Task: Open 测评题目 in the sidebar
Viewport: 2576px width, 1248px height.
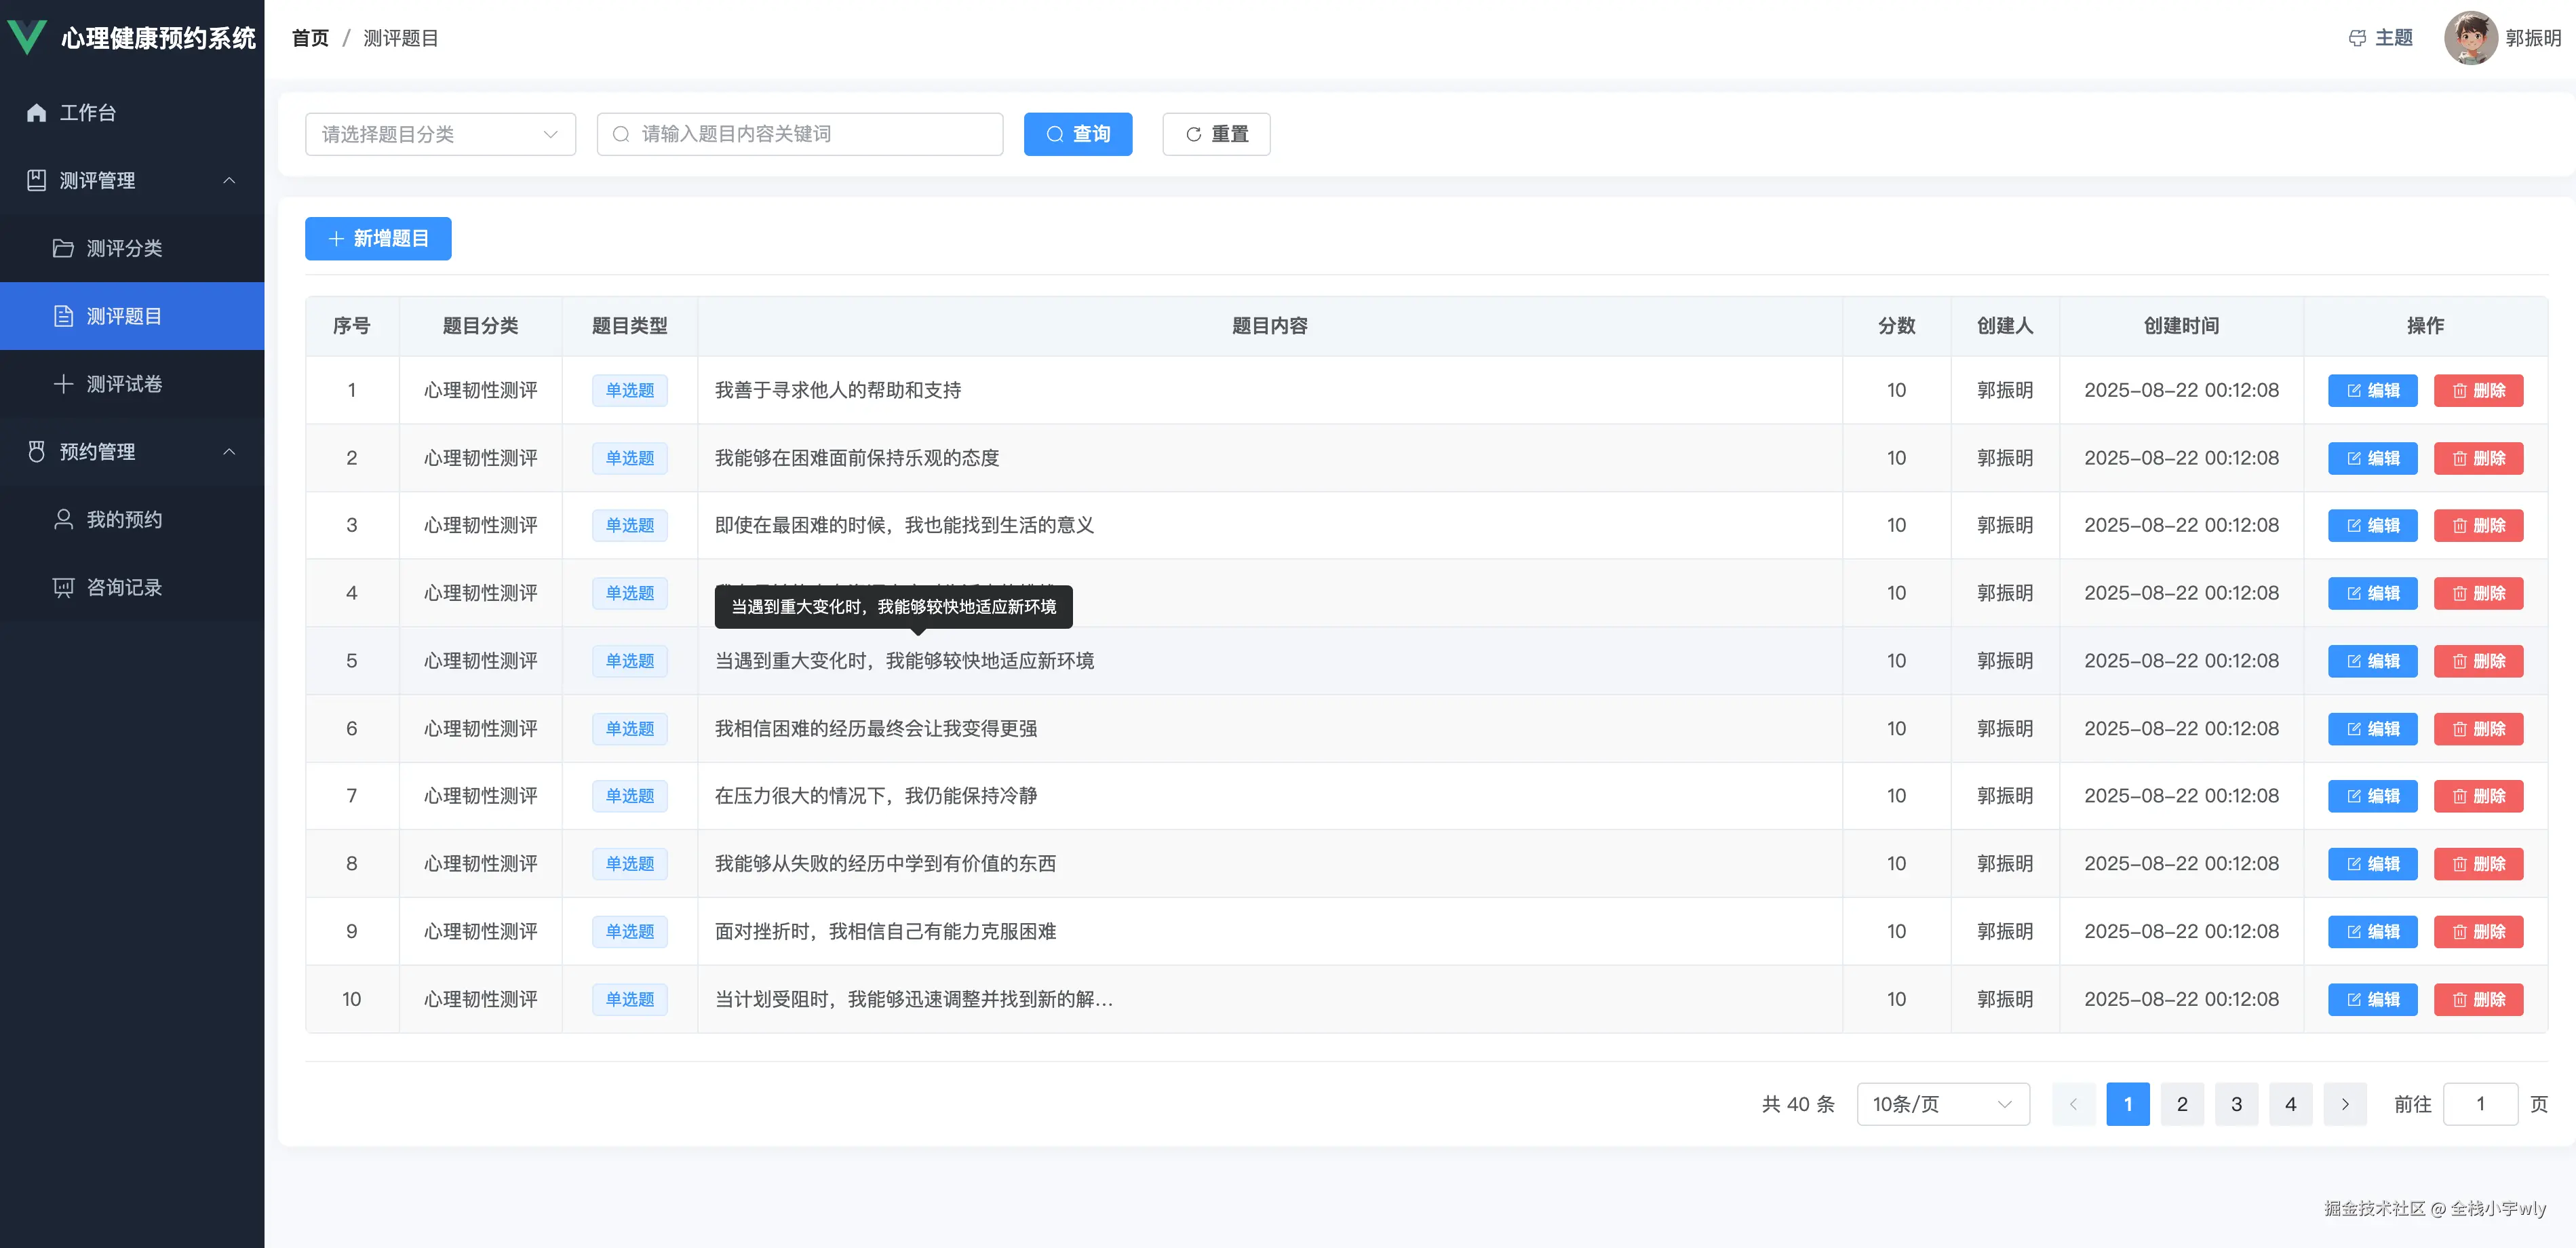Action: pyautogui.click(x=122, y=315)
